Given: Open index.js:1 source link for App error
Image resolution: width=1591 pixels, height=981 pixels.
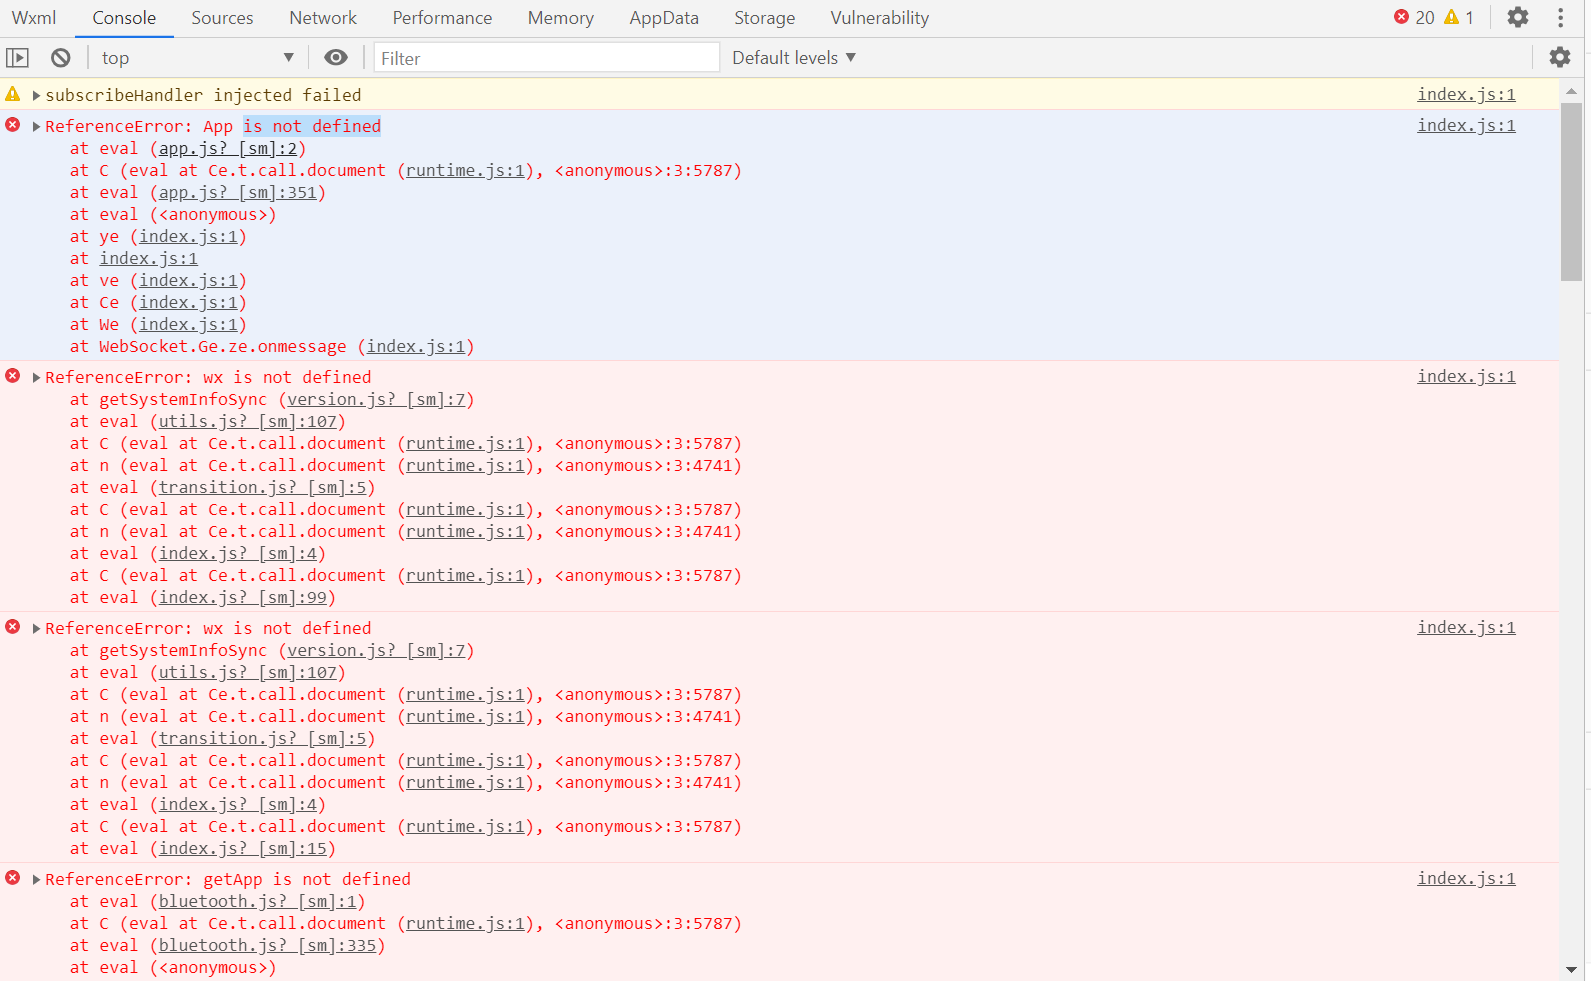Looking at the screenshot, I should tap(1466, 125).
